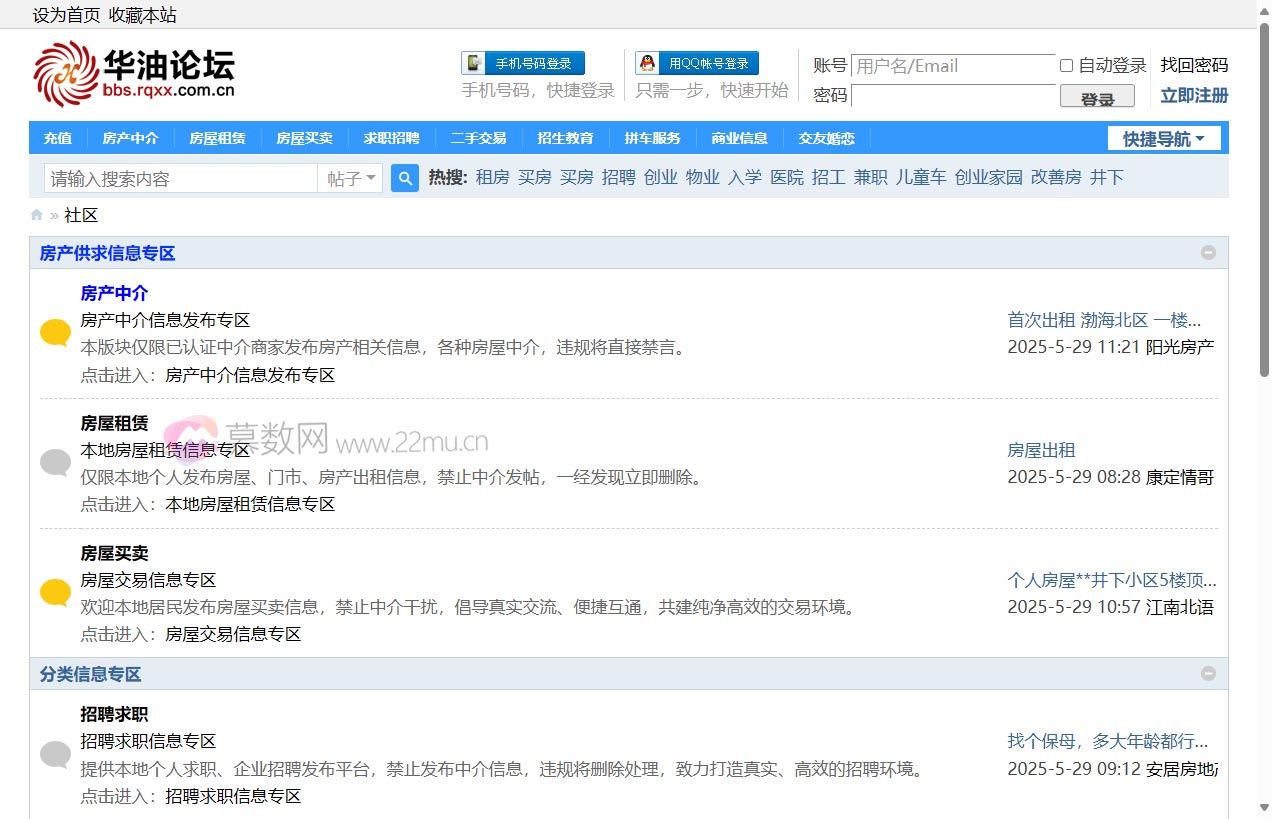Click the mobile phone number login button
1272x819 pixels.
click(523, 64)
